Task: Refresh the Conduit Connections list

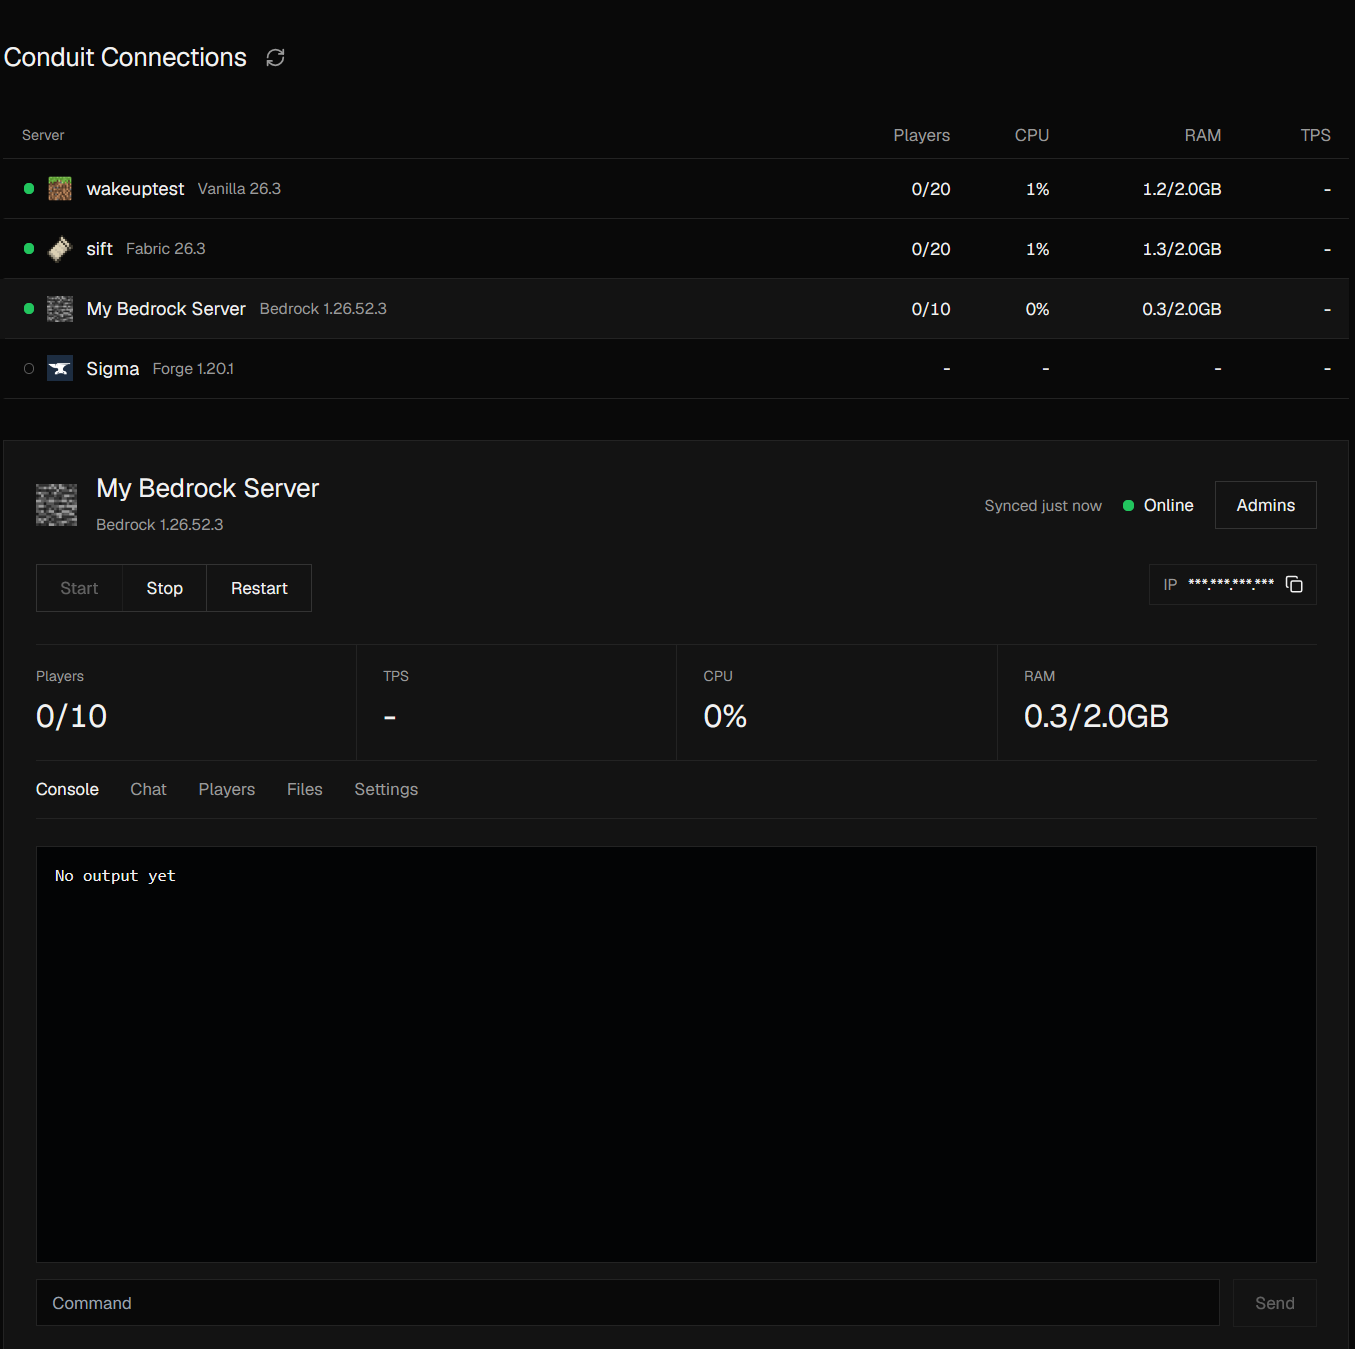Action: coord(276,58)
